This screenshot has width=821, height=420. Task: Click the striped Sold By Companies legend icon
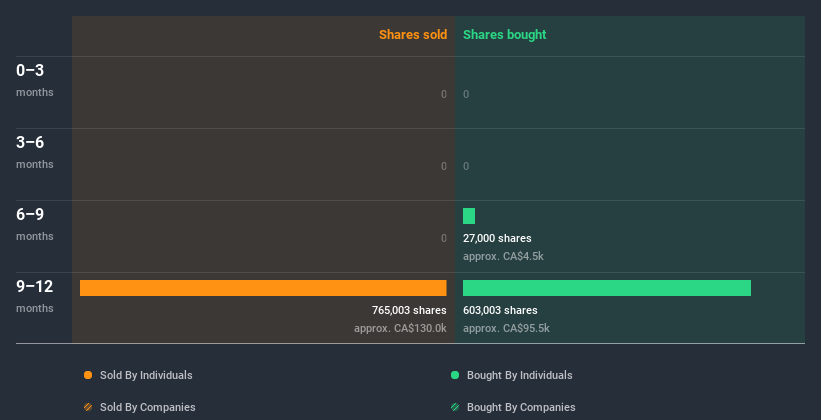[x=88, y=407]
